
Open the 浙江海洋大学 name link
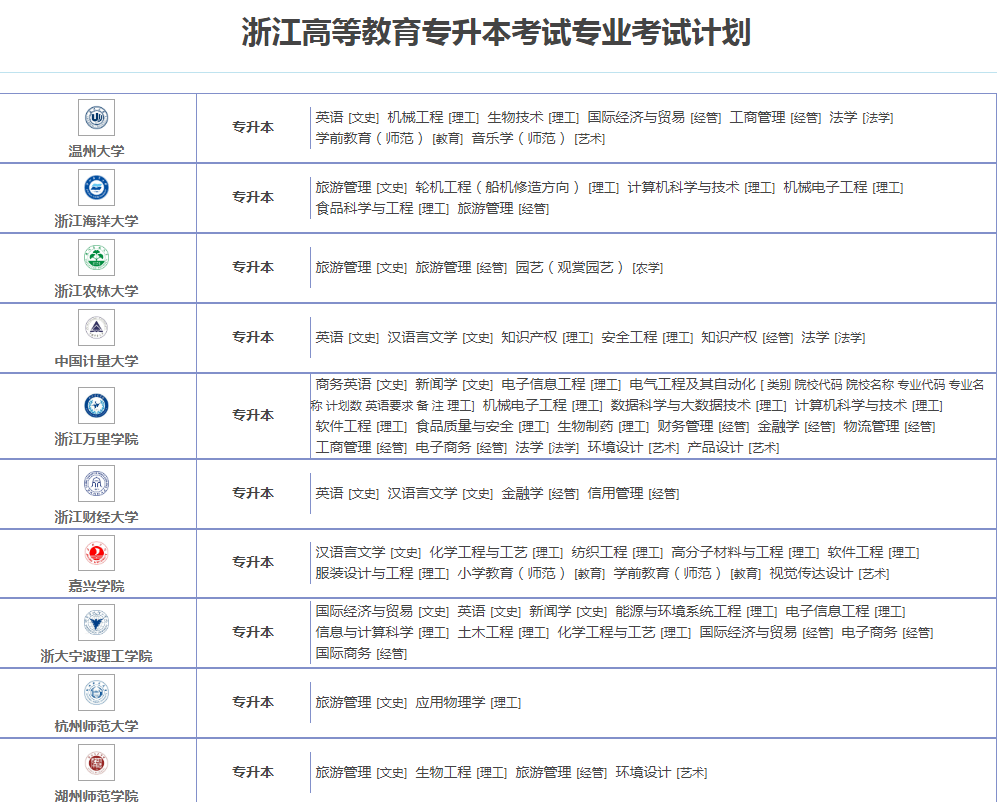click(97, 221)
